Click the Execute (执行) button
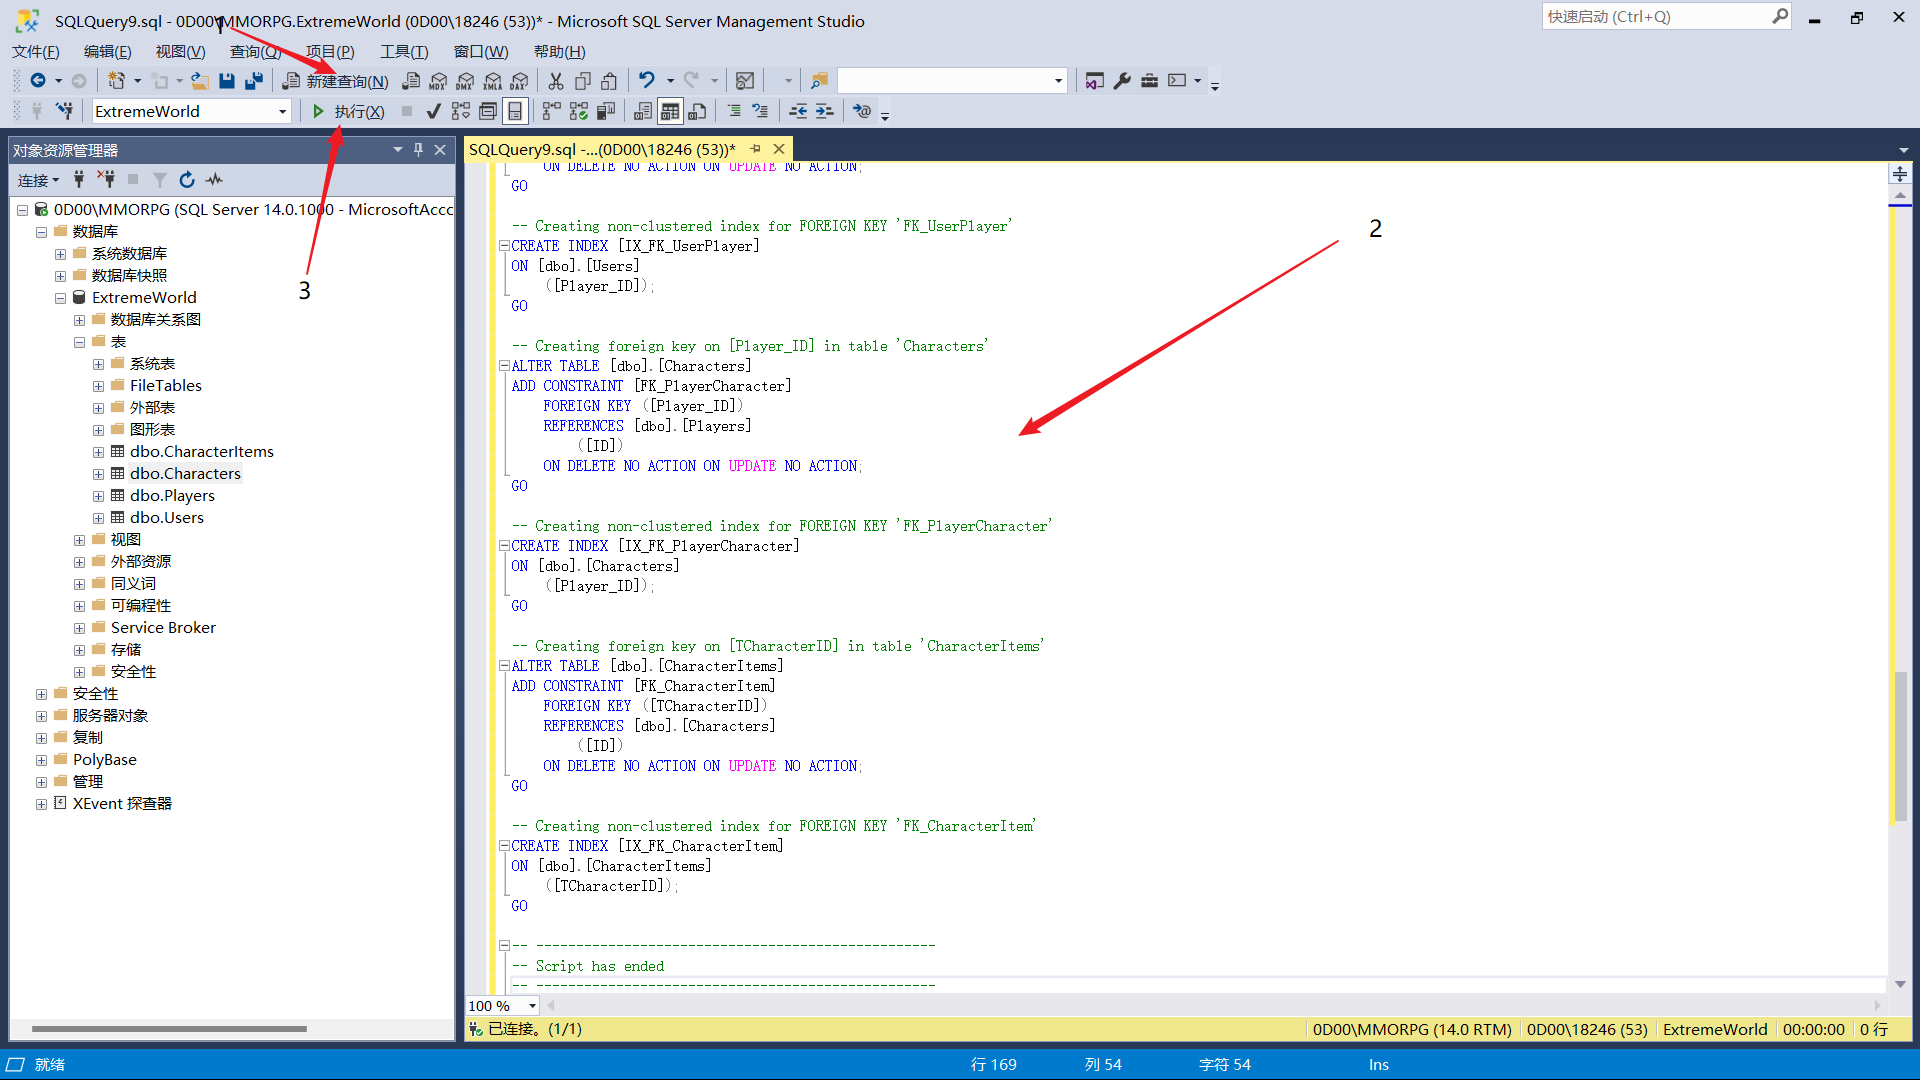 click(x=348, y=111)
